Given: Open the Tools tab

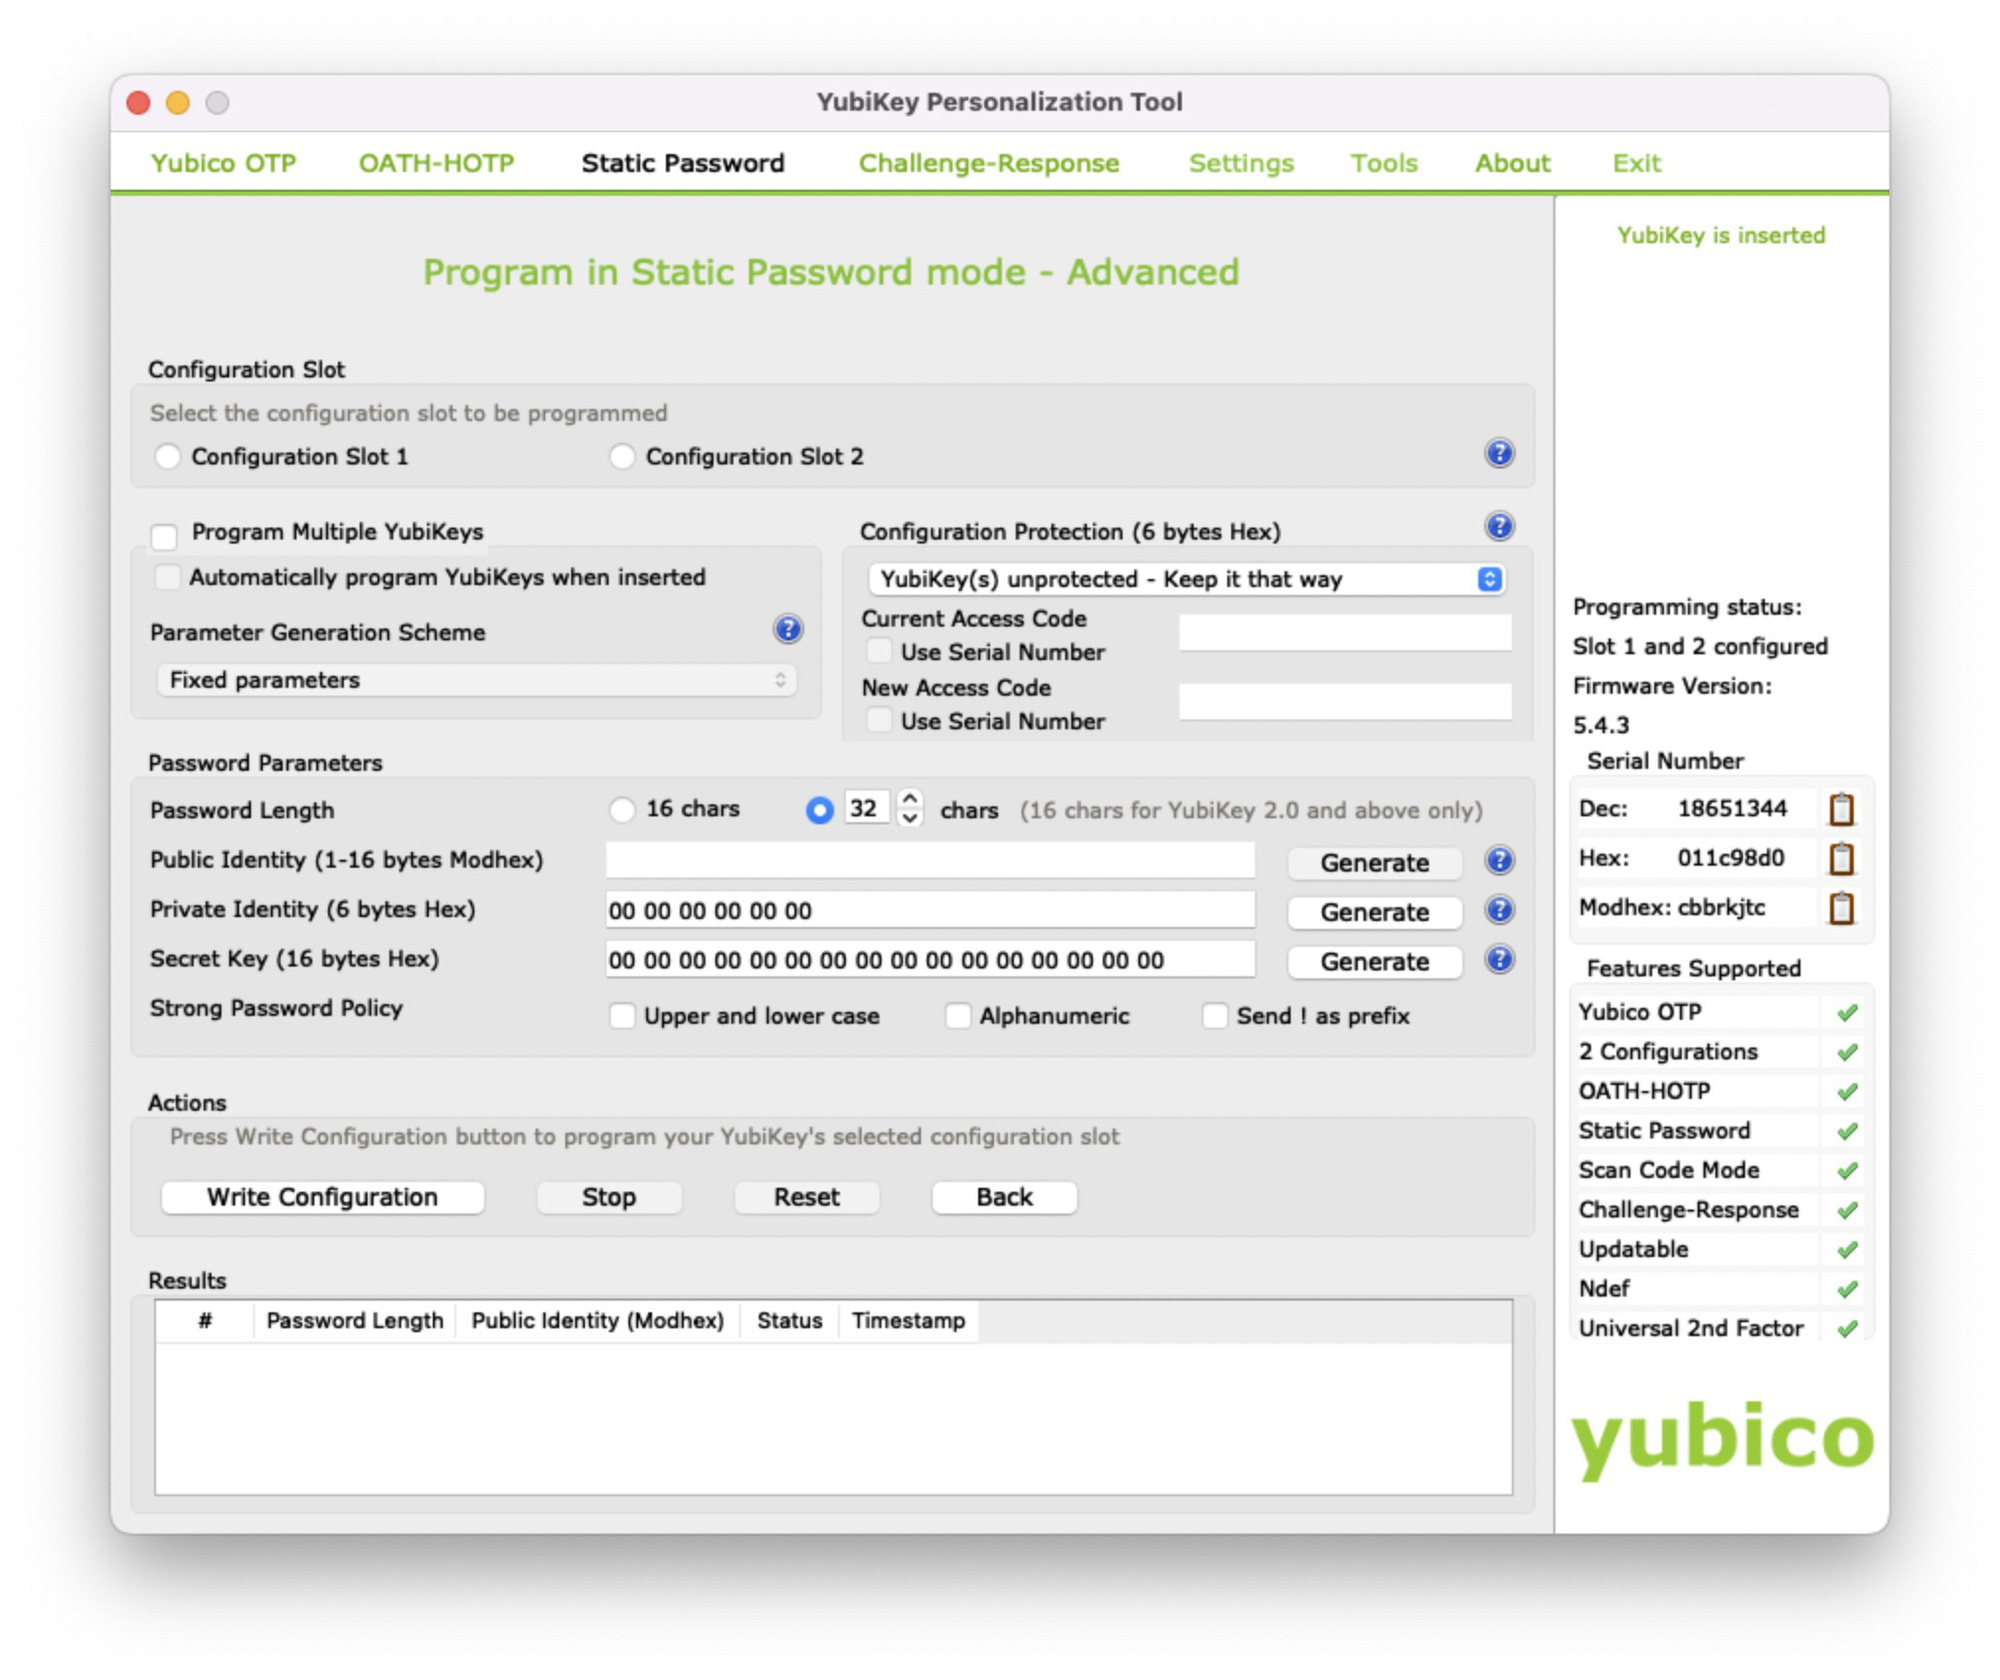Looking at the screenshot, I should point(1384,163).
